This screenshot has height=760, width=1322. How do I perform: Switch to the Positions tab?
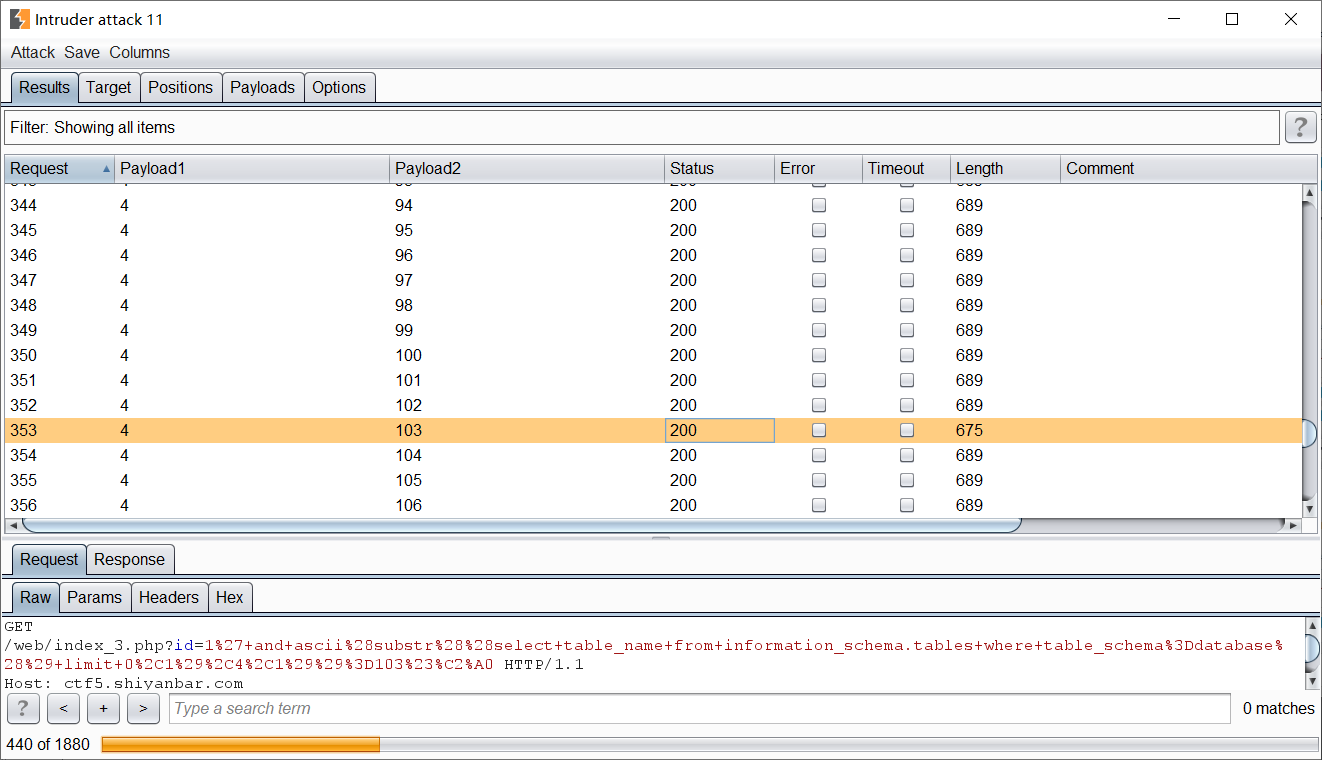click(x=181, y=87)
